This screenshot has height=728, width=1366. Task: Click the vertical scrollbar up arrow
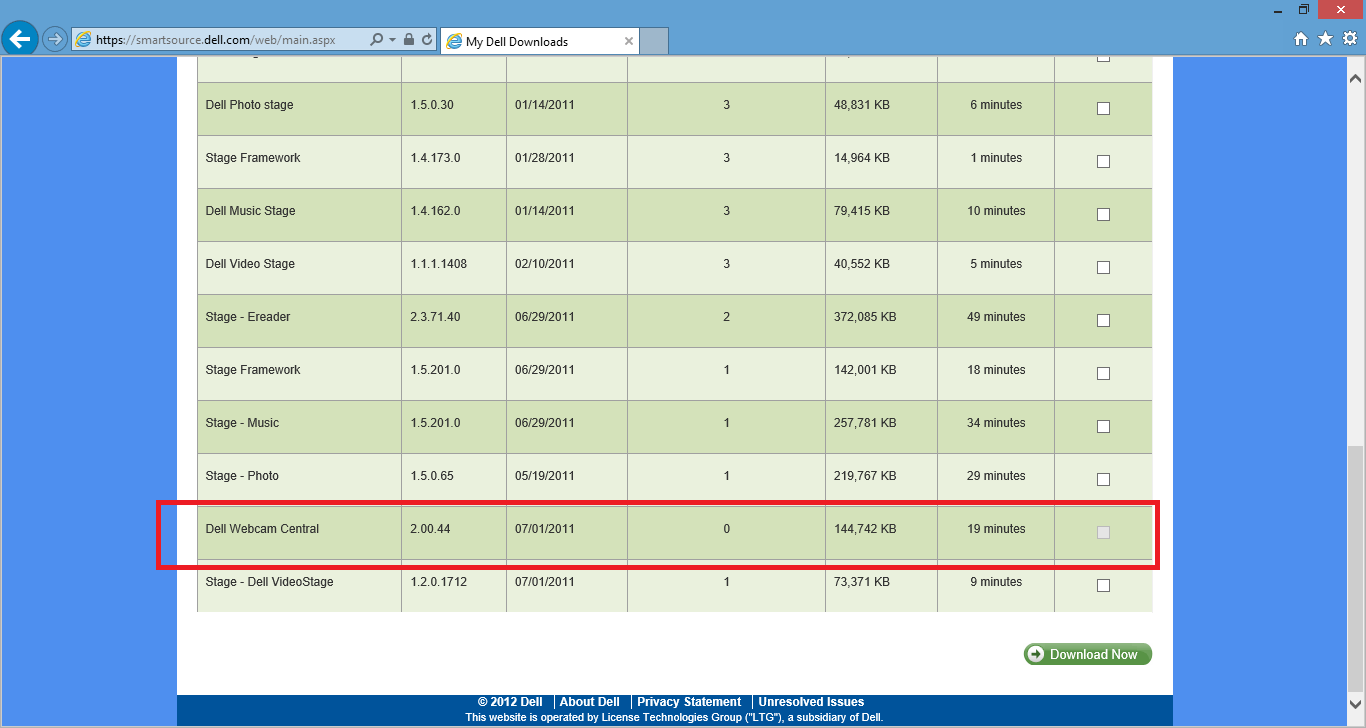point(1356,77)
